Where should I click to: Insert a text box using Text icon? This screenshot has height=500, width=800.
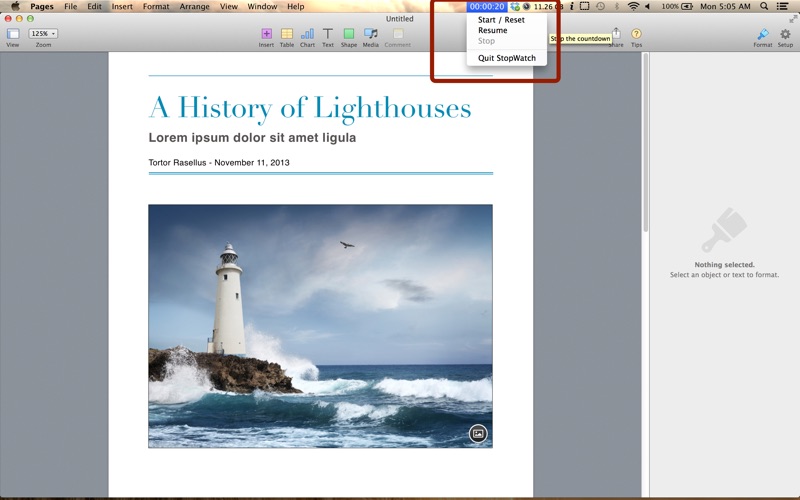[327, 34]
